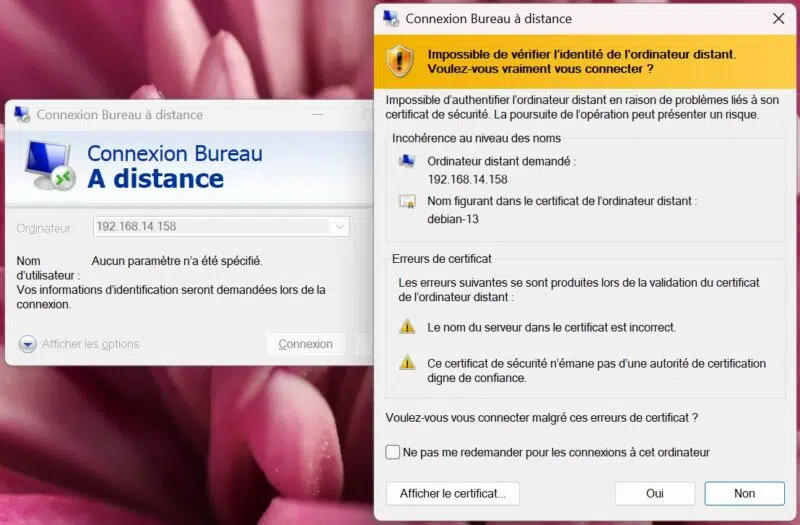
Task: Click the requested IP 192.168.14.158 in warning dialog
Action: [467, 179]
